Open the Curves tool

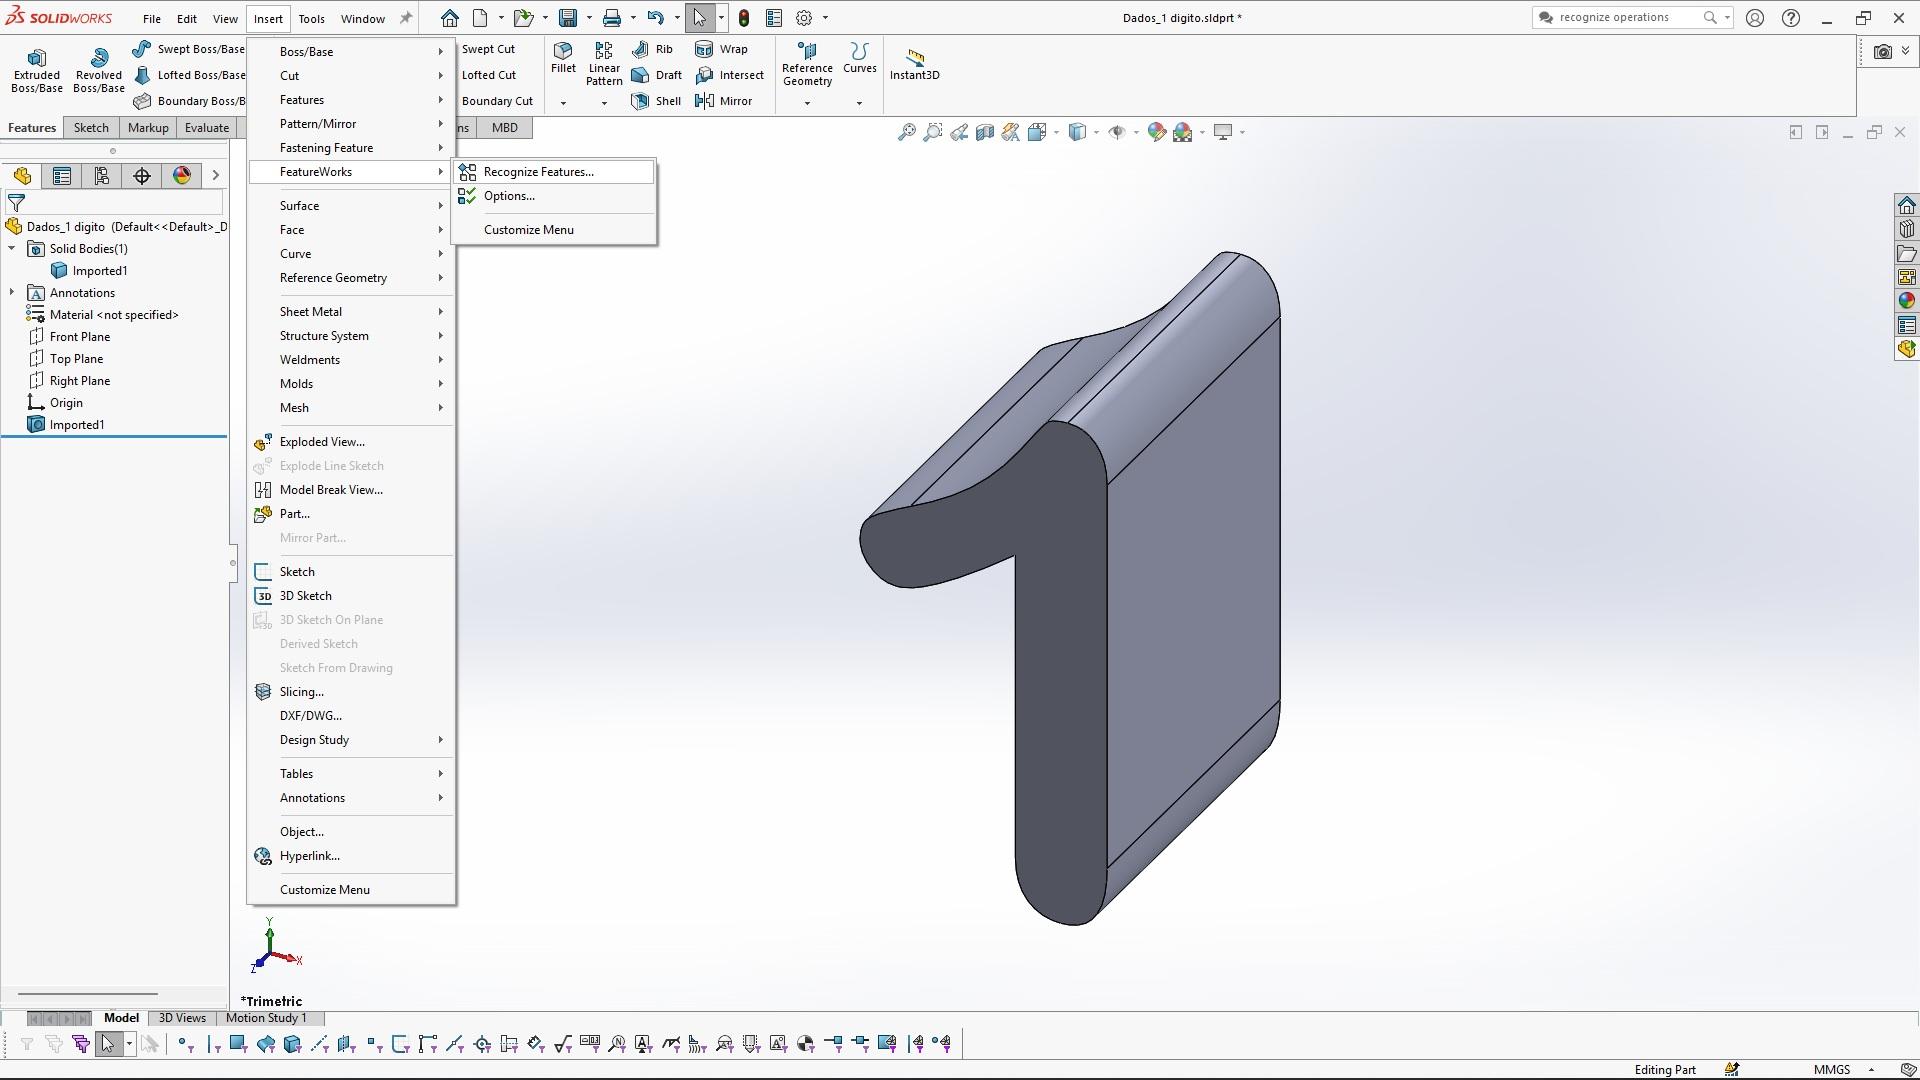[x=859, y=58]
